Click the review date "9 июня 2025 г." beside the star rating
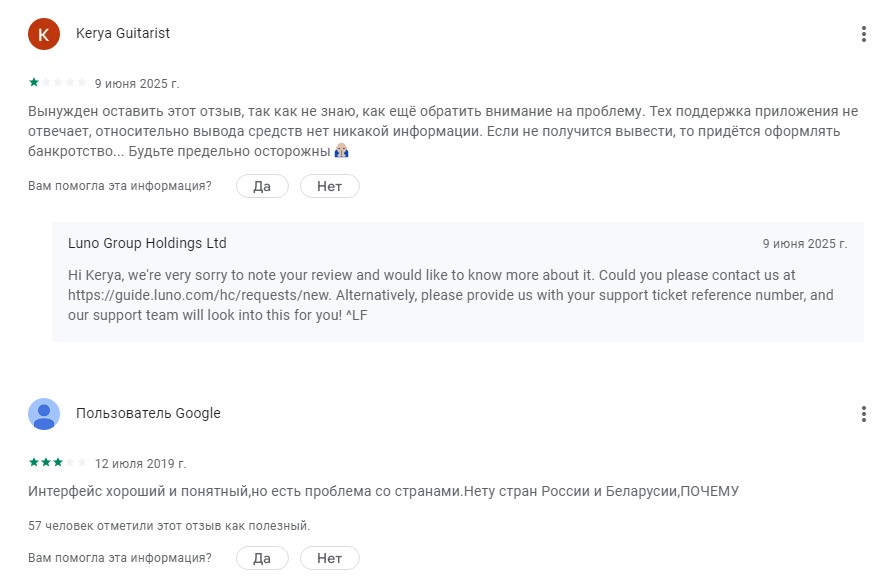Image resolution: width=880 pixels, height=578 pixels. click(137, 84)
